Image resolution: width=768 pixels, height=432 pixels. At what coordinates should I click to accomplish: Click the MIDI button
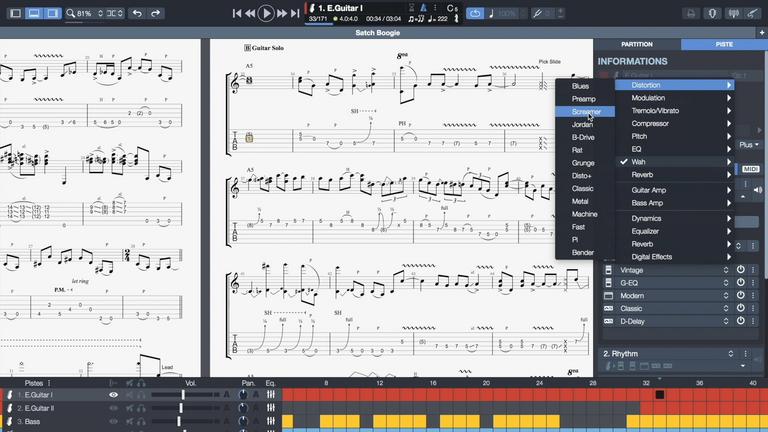[x=750, y=169]
